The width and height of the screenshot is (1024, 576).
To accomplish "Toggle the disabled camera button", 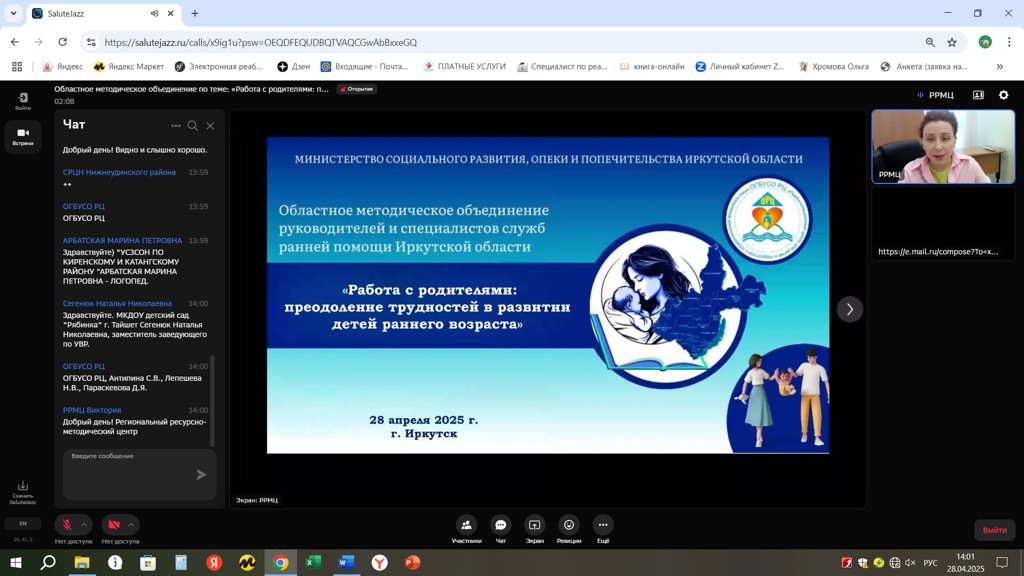I will click(114, 525).
